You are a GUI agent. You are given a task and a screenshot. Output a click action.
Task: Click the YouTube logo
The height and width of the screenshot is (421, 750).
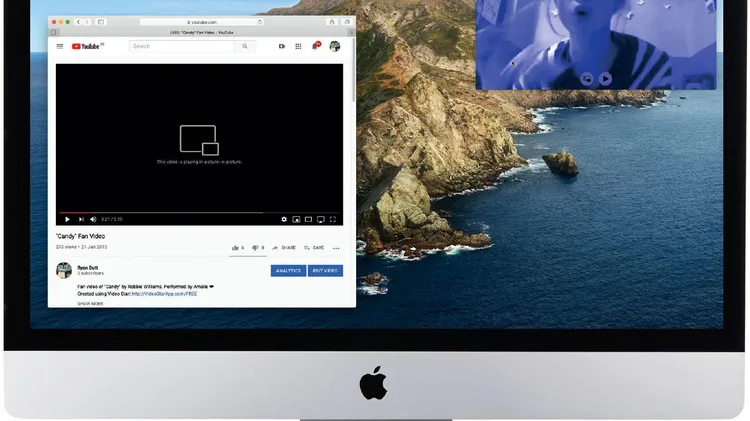pos(86,46)
